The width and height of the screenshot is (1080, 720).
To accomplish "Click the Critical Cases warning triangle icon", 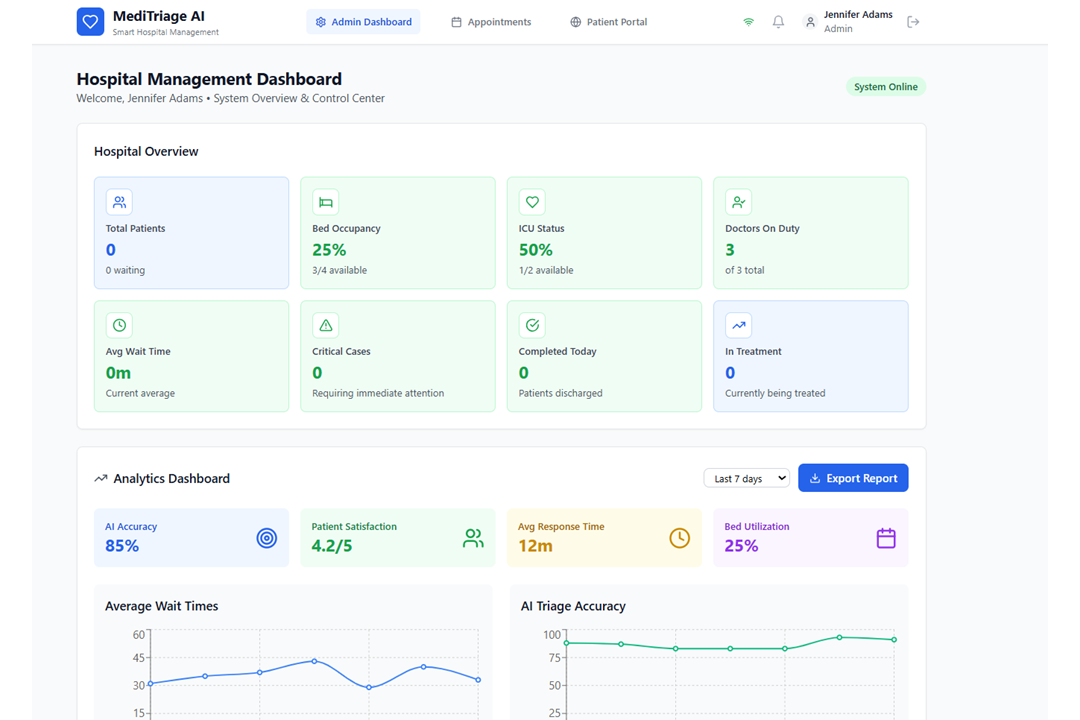I will (326, 325).
